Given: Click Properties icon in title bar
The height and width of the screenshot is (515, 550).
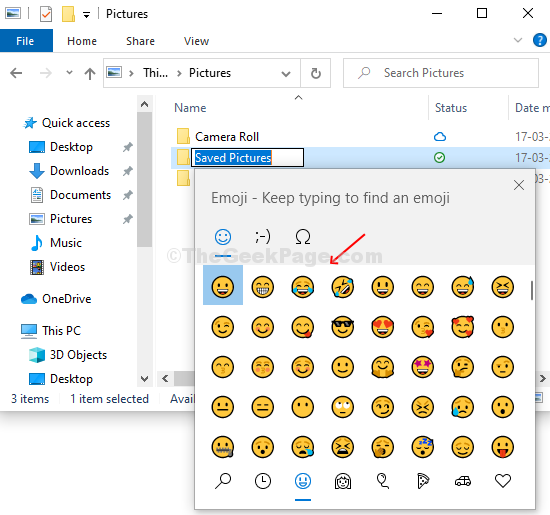Looking at the screenshot, I should [x=46, y=14].
